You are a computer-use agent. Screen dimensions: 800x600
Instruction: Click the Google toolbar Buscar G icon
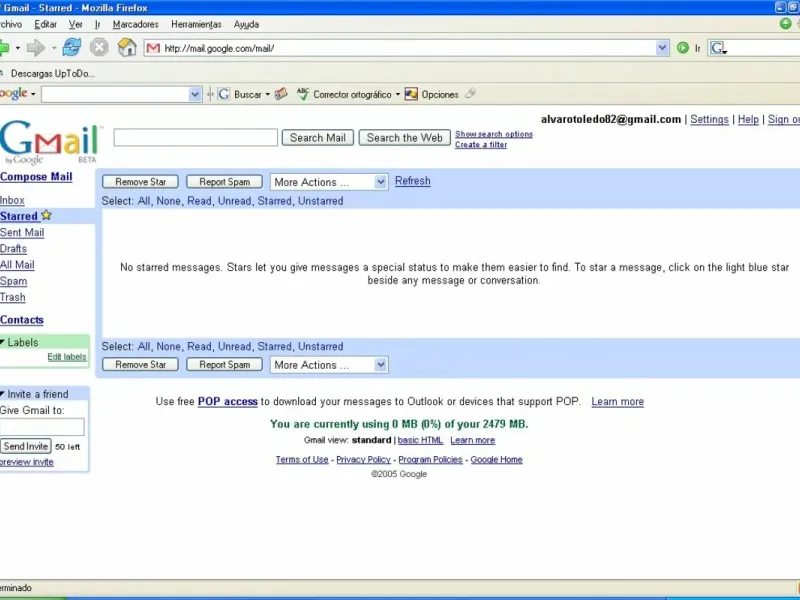(x=223, y=94)
